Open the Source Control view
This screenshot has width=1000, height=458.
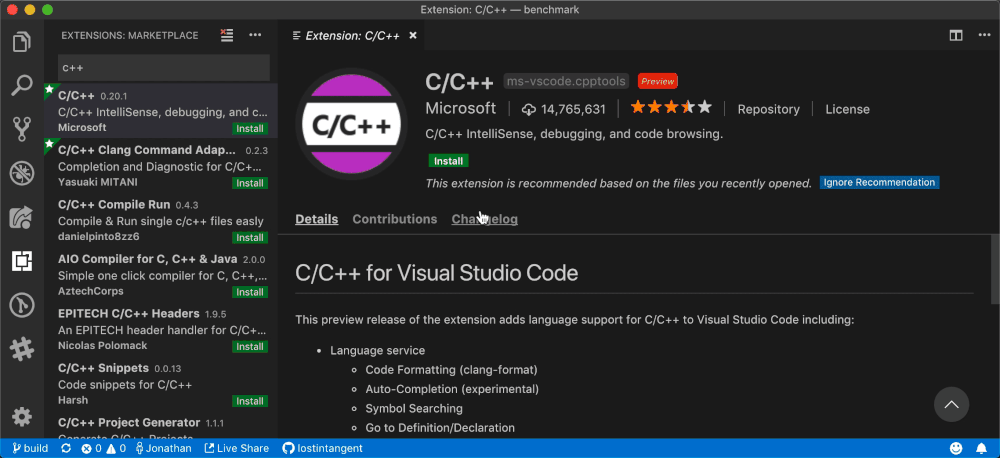21,128
